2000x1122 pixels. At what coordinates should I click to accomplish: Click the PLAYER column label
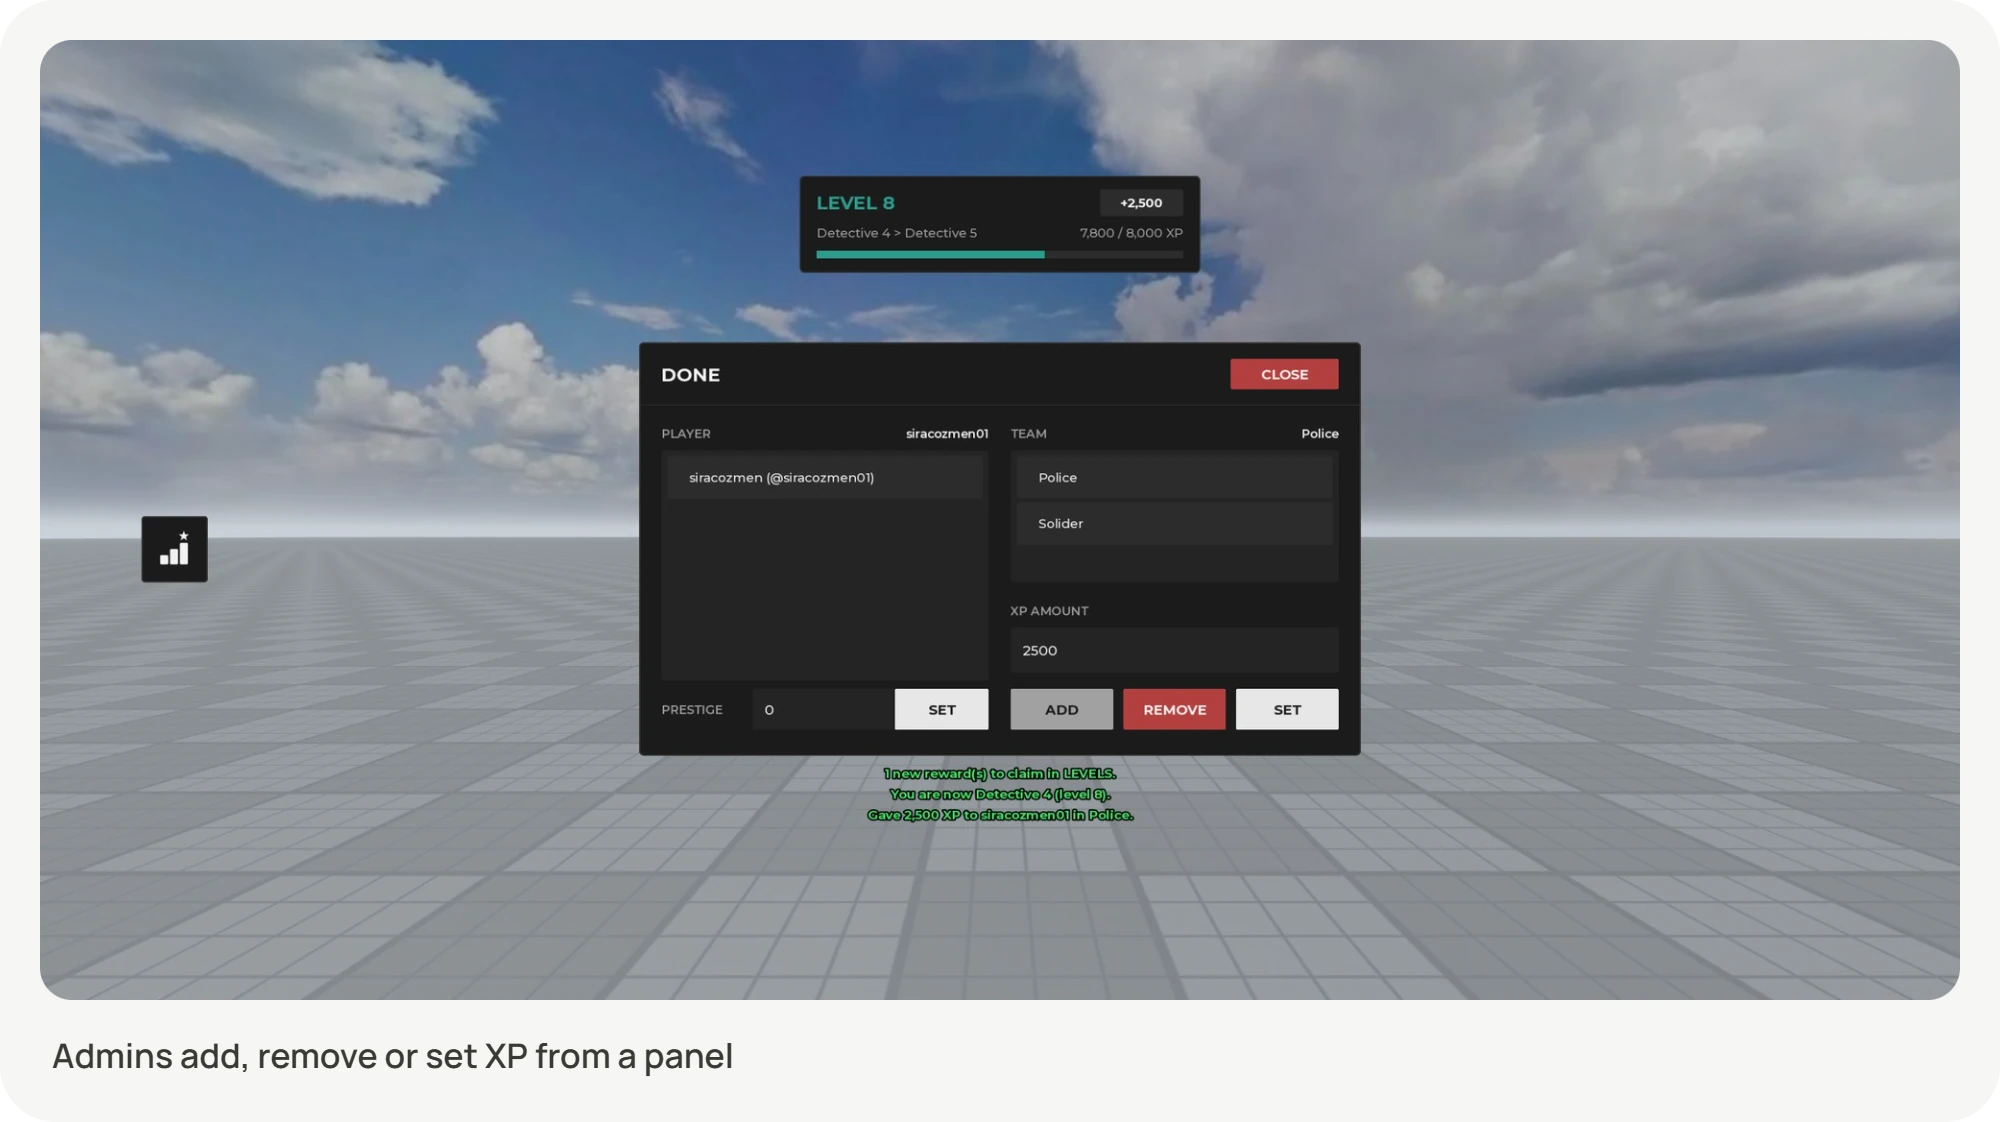pos(685,433)
